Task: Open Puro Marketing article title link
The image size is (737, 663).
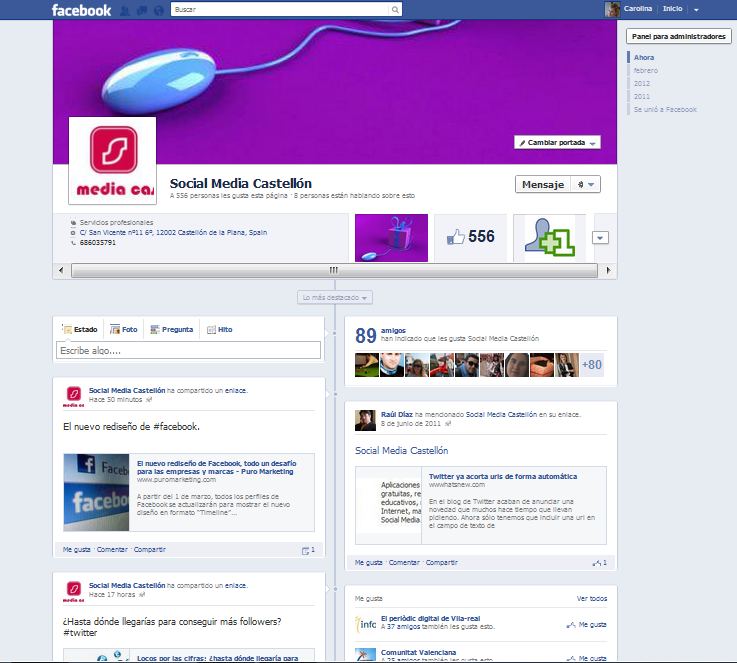Action: (217, 468)
